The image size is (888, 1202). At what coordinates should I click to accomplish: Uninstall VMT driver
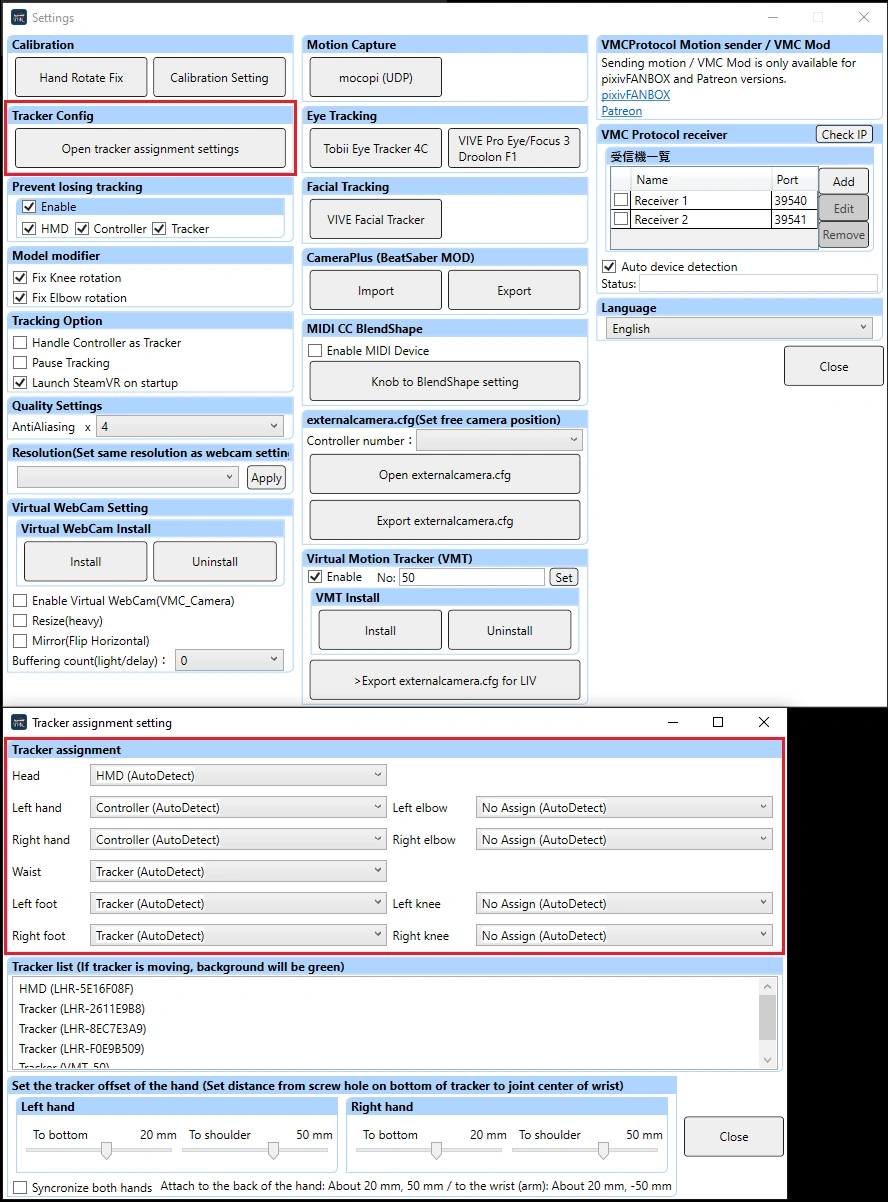(x=510, y=630)
